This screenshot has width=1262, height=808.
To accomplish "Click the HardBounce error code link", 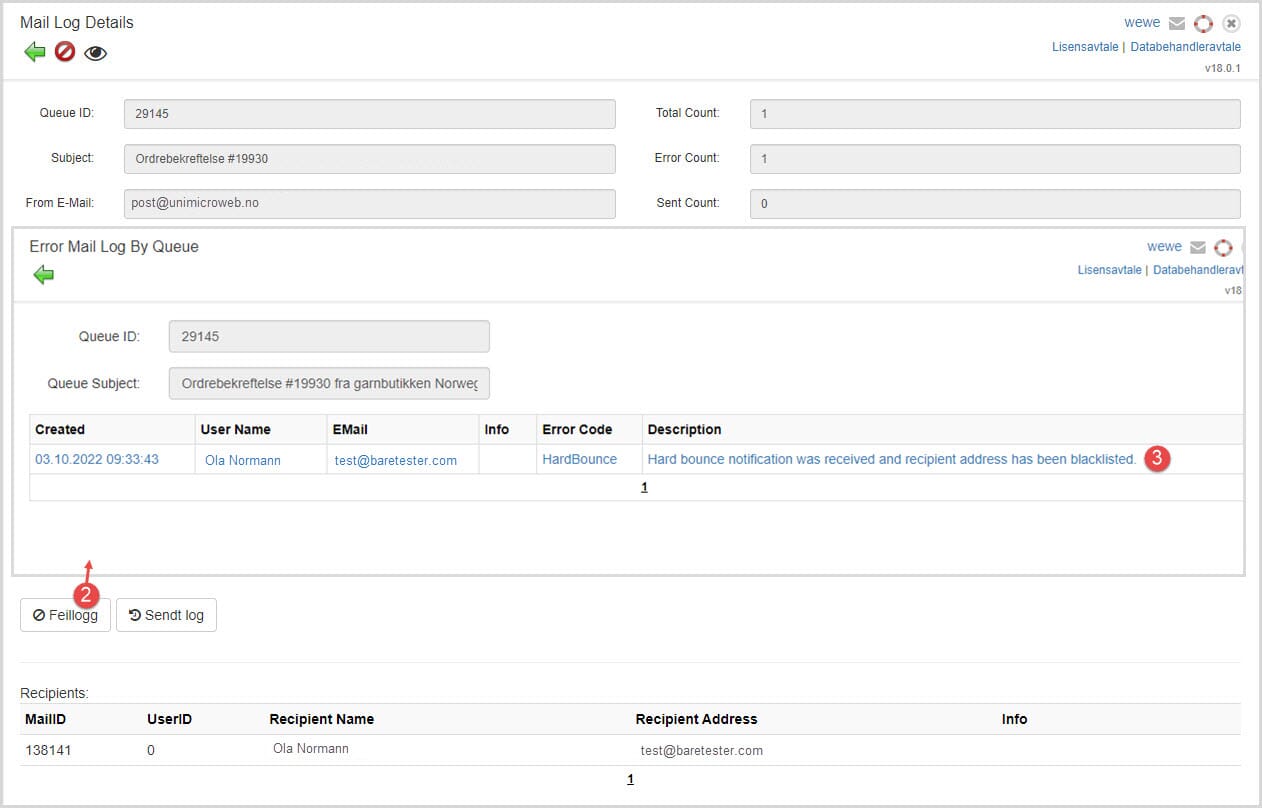I will [x=579, y=459].
